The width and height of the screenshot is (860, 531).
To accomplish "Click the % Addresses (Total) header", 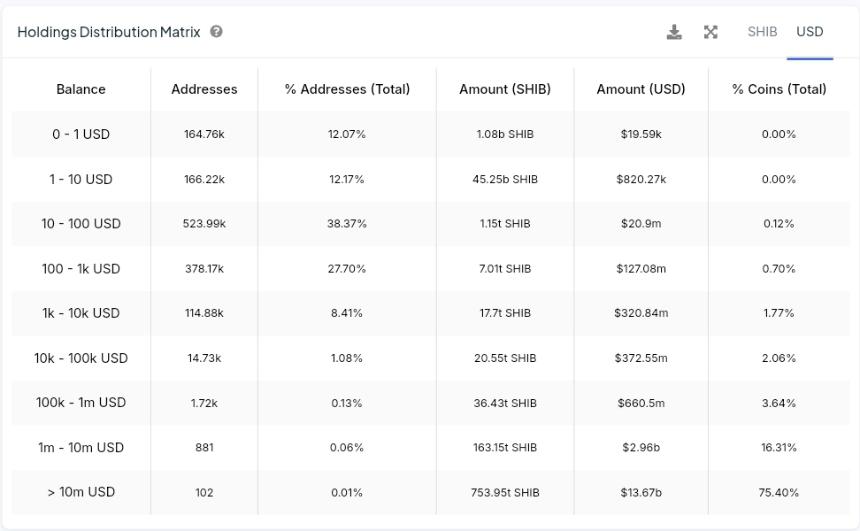I will pyautogui.click(x=347, y=89).
